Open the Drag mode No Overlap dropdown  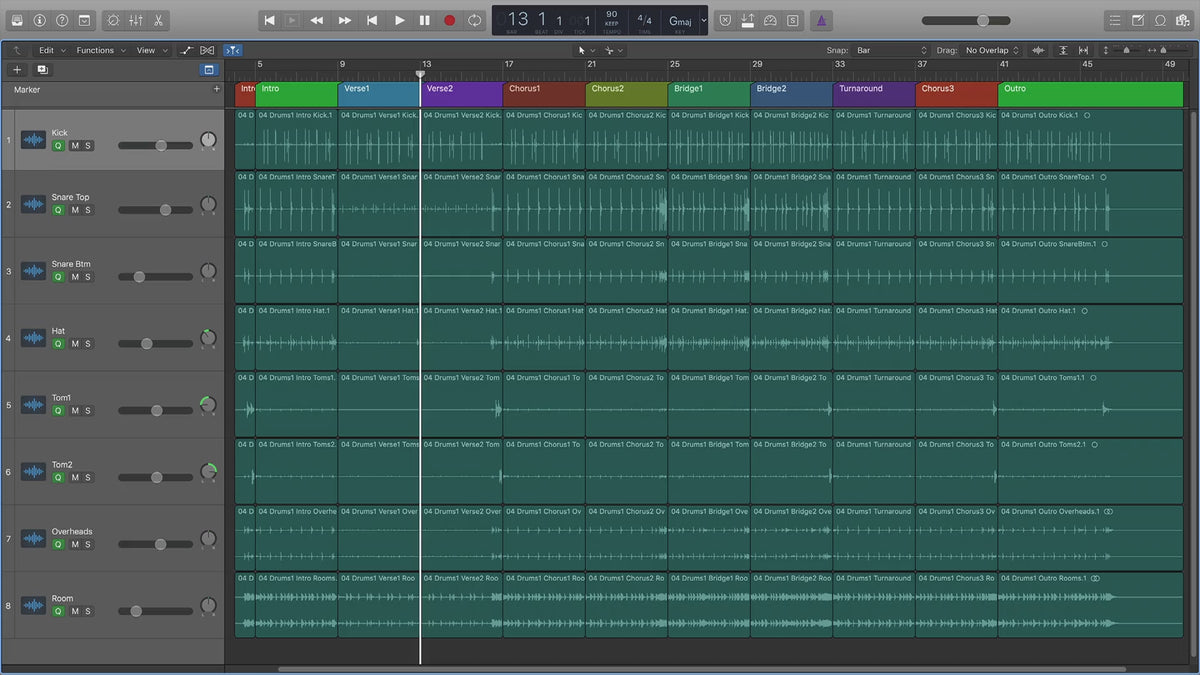(992, 50)
